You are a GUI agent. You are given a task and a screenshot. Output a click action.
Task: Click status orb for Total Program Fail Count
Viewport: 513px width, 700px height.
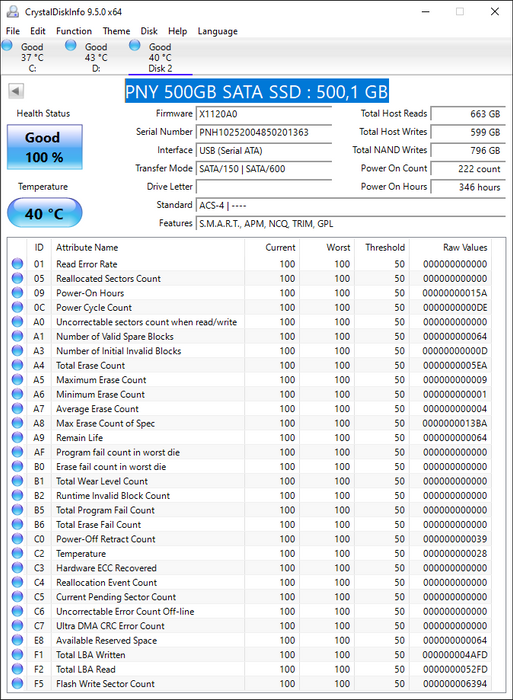pos(17,510)
